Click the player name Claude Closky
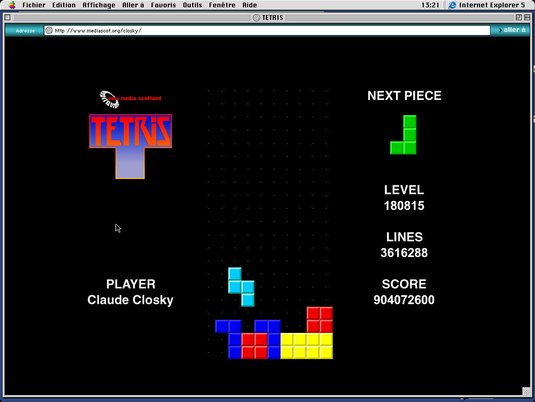 [x=130, y=300]
